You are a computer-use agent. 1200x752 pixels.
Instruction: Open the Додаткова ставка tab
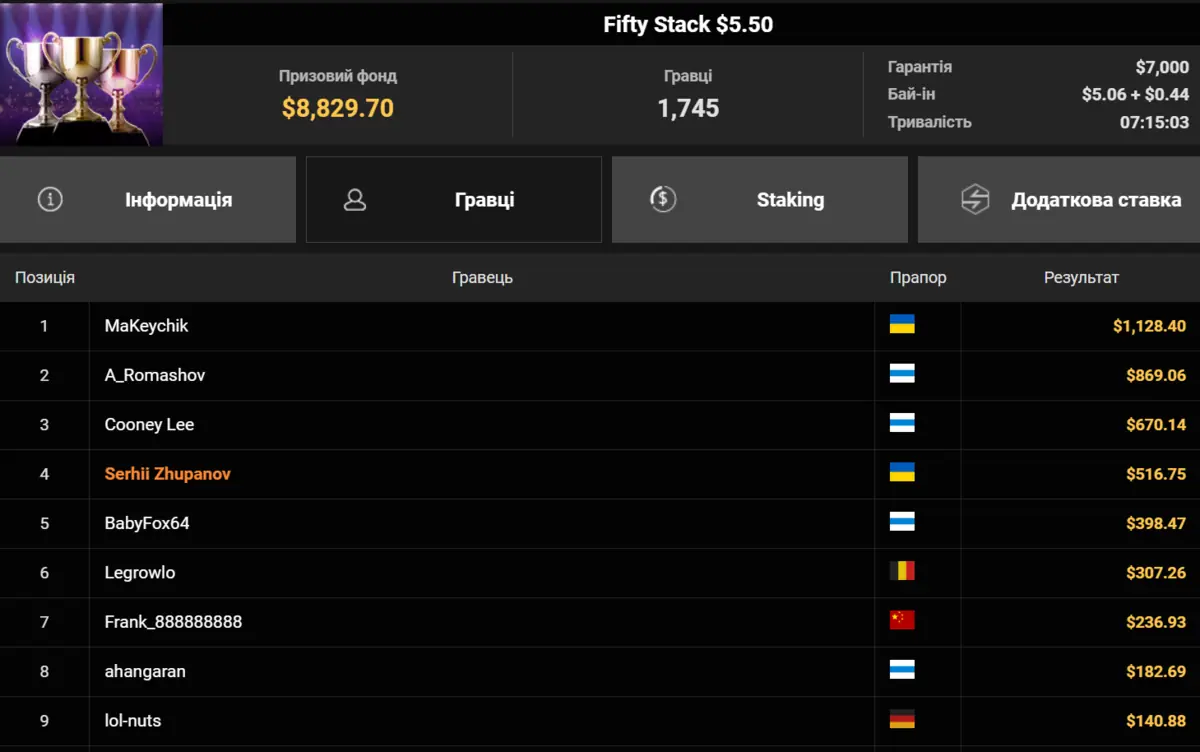pyautogui.click(x=1059, y=199)
